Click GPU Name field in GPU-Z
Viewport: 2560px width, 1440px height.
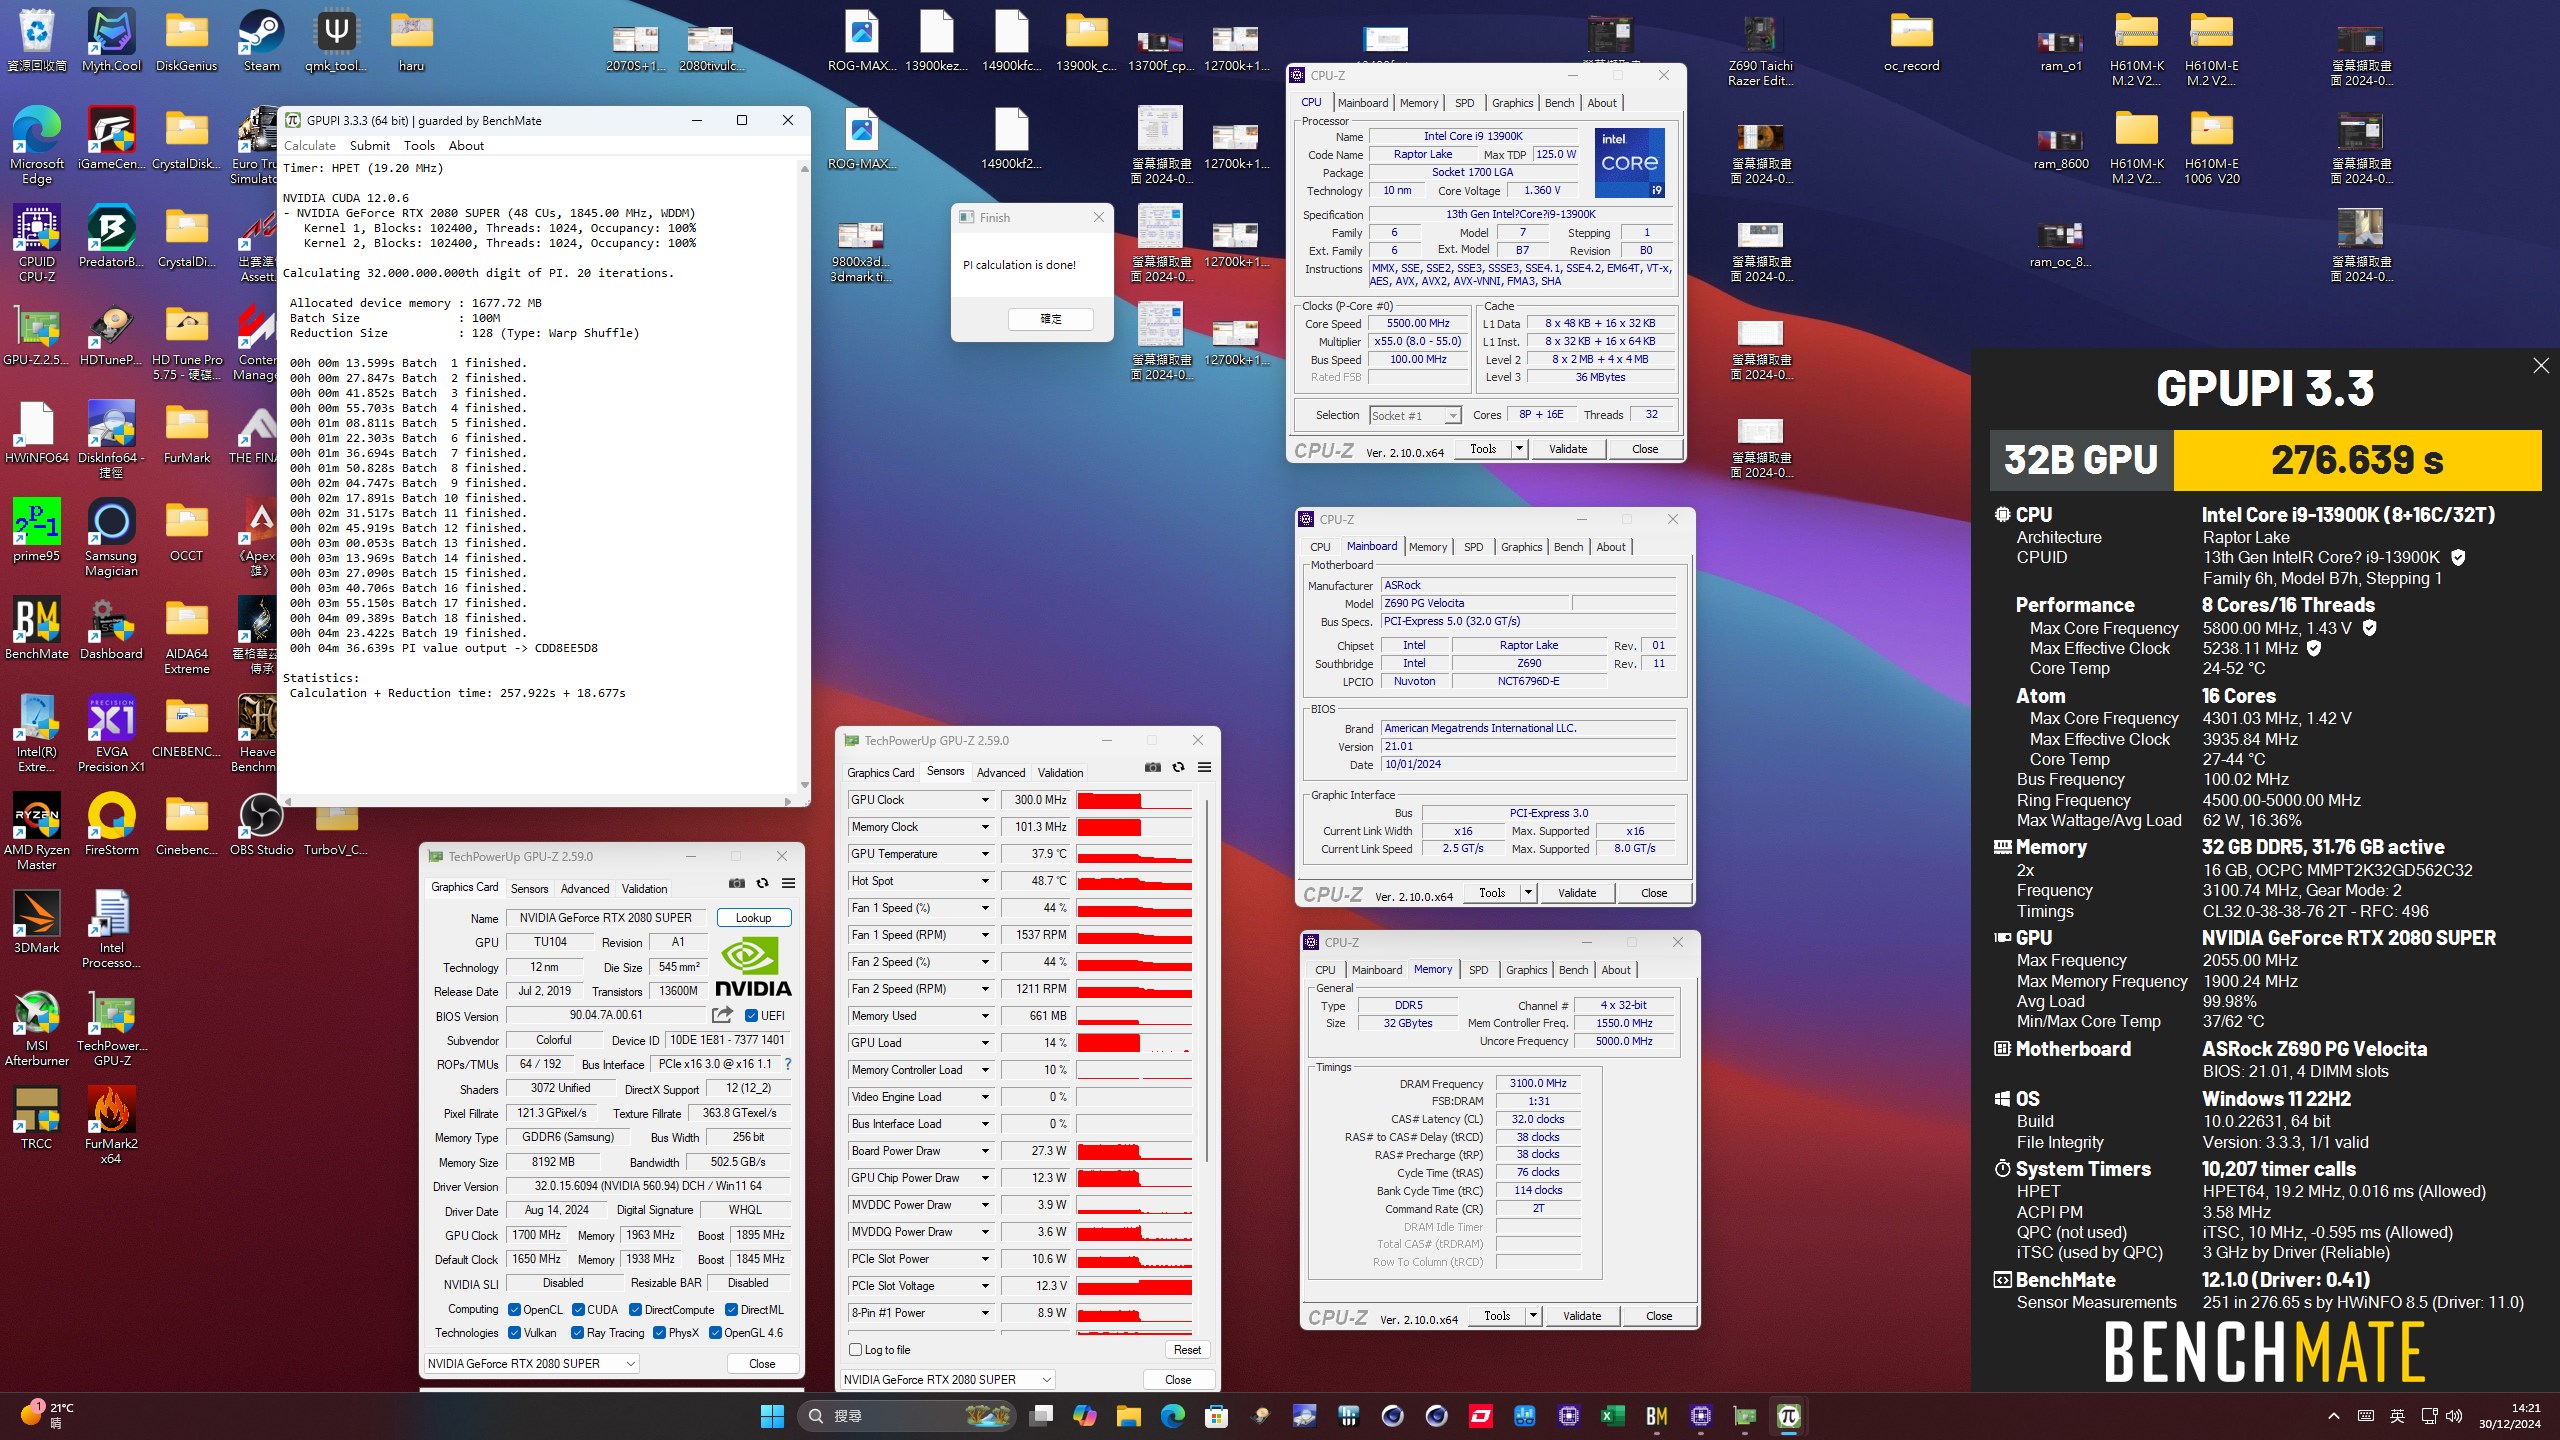tap(605, 918)
